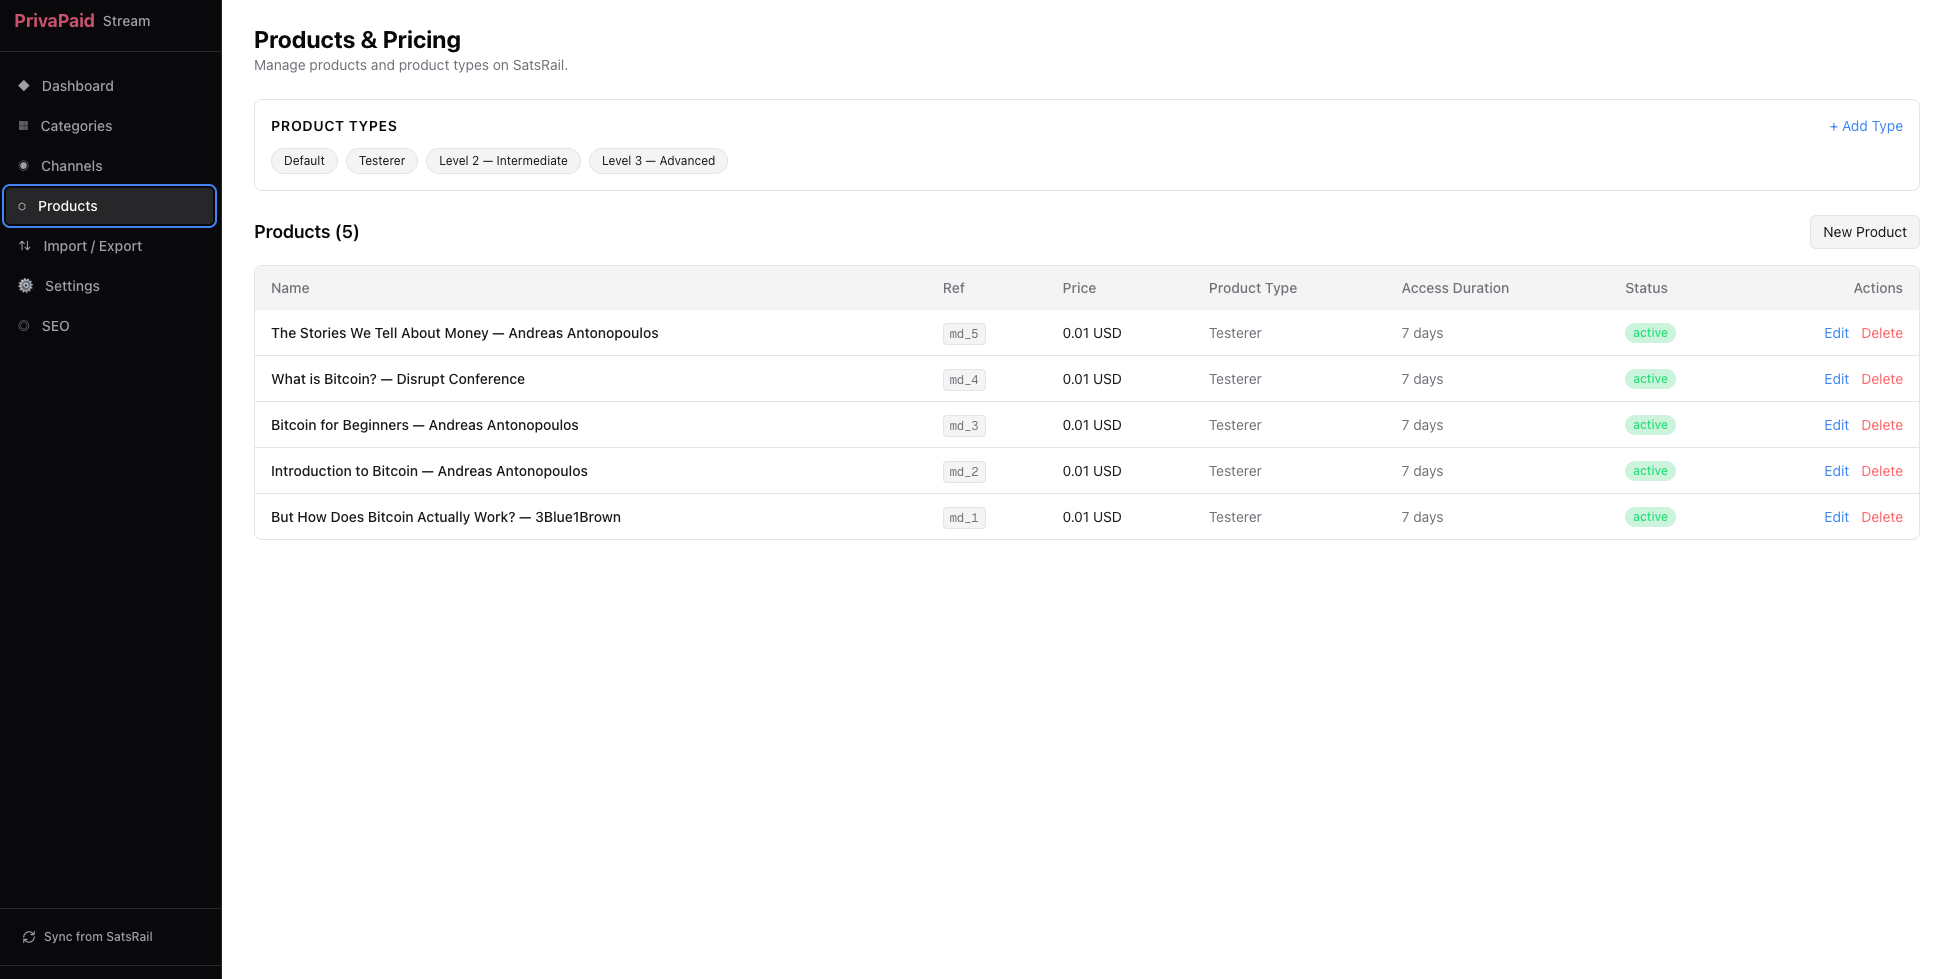Click the active badge in md_1 row
Viewport: 1944px width, 979px height.
click(1650, 517)
